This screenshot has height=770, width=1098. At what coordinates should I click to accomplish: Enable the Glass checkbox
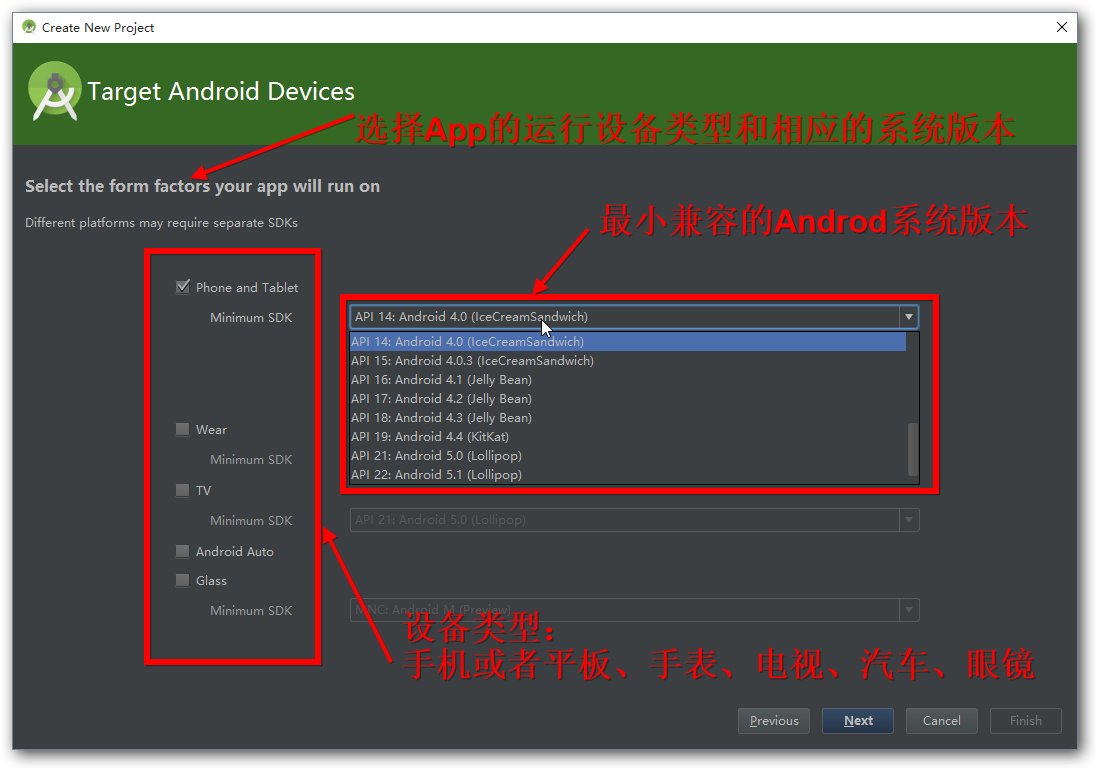(183, 580)
